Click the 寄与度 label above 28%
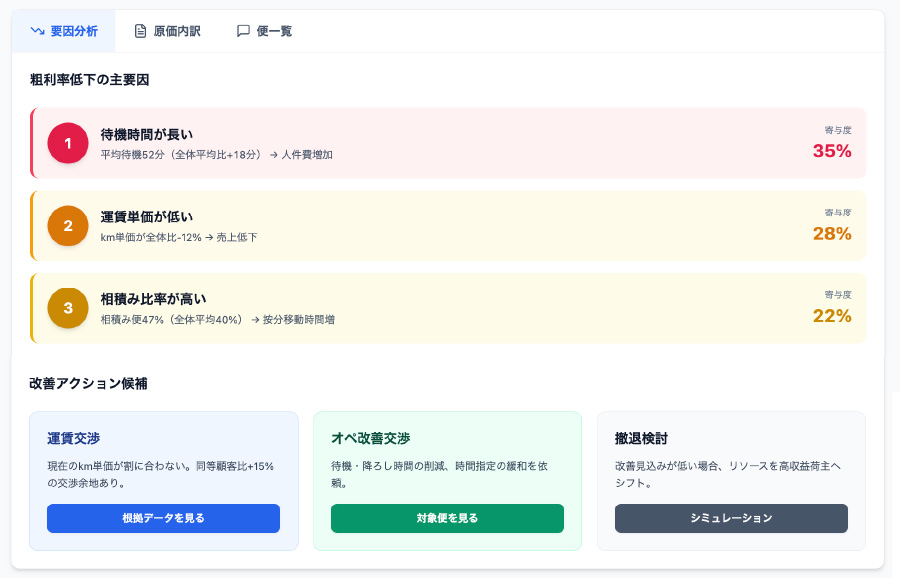The height and width of the screenshot is (578, 900). (x=838, y=212)
